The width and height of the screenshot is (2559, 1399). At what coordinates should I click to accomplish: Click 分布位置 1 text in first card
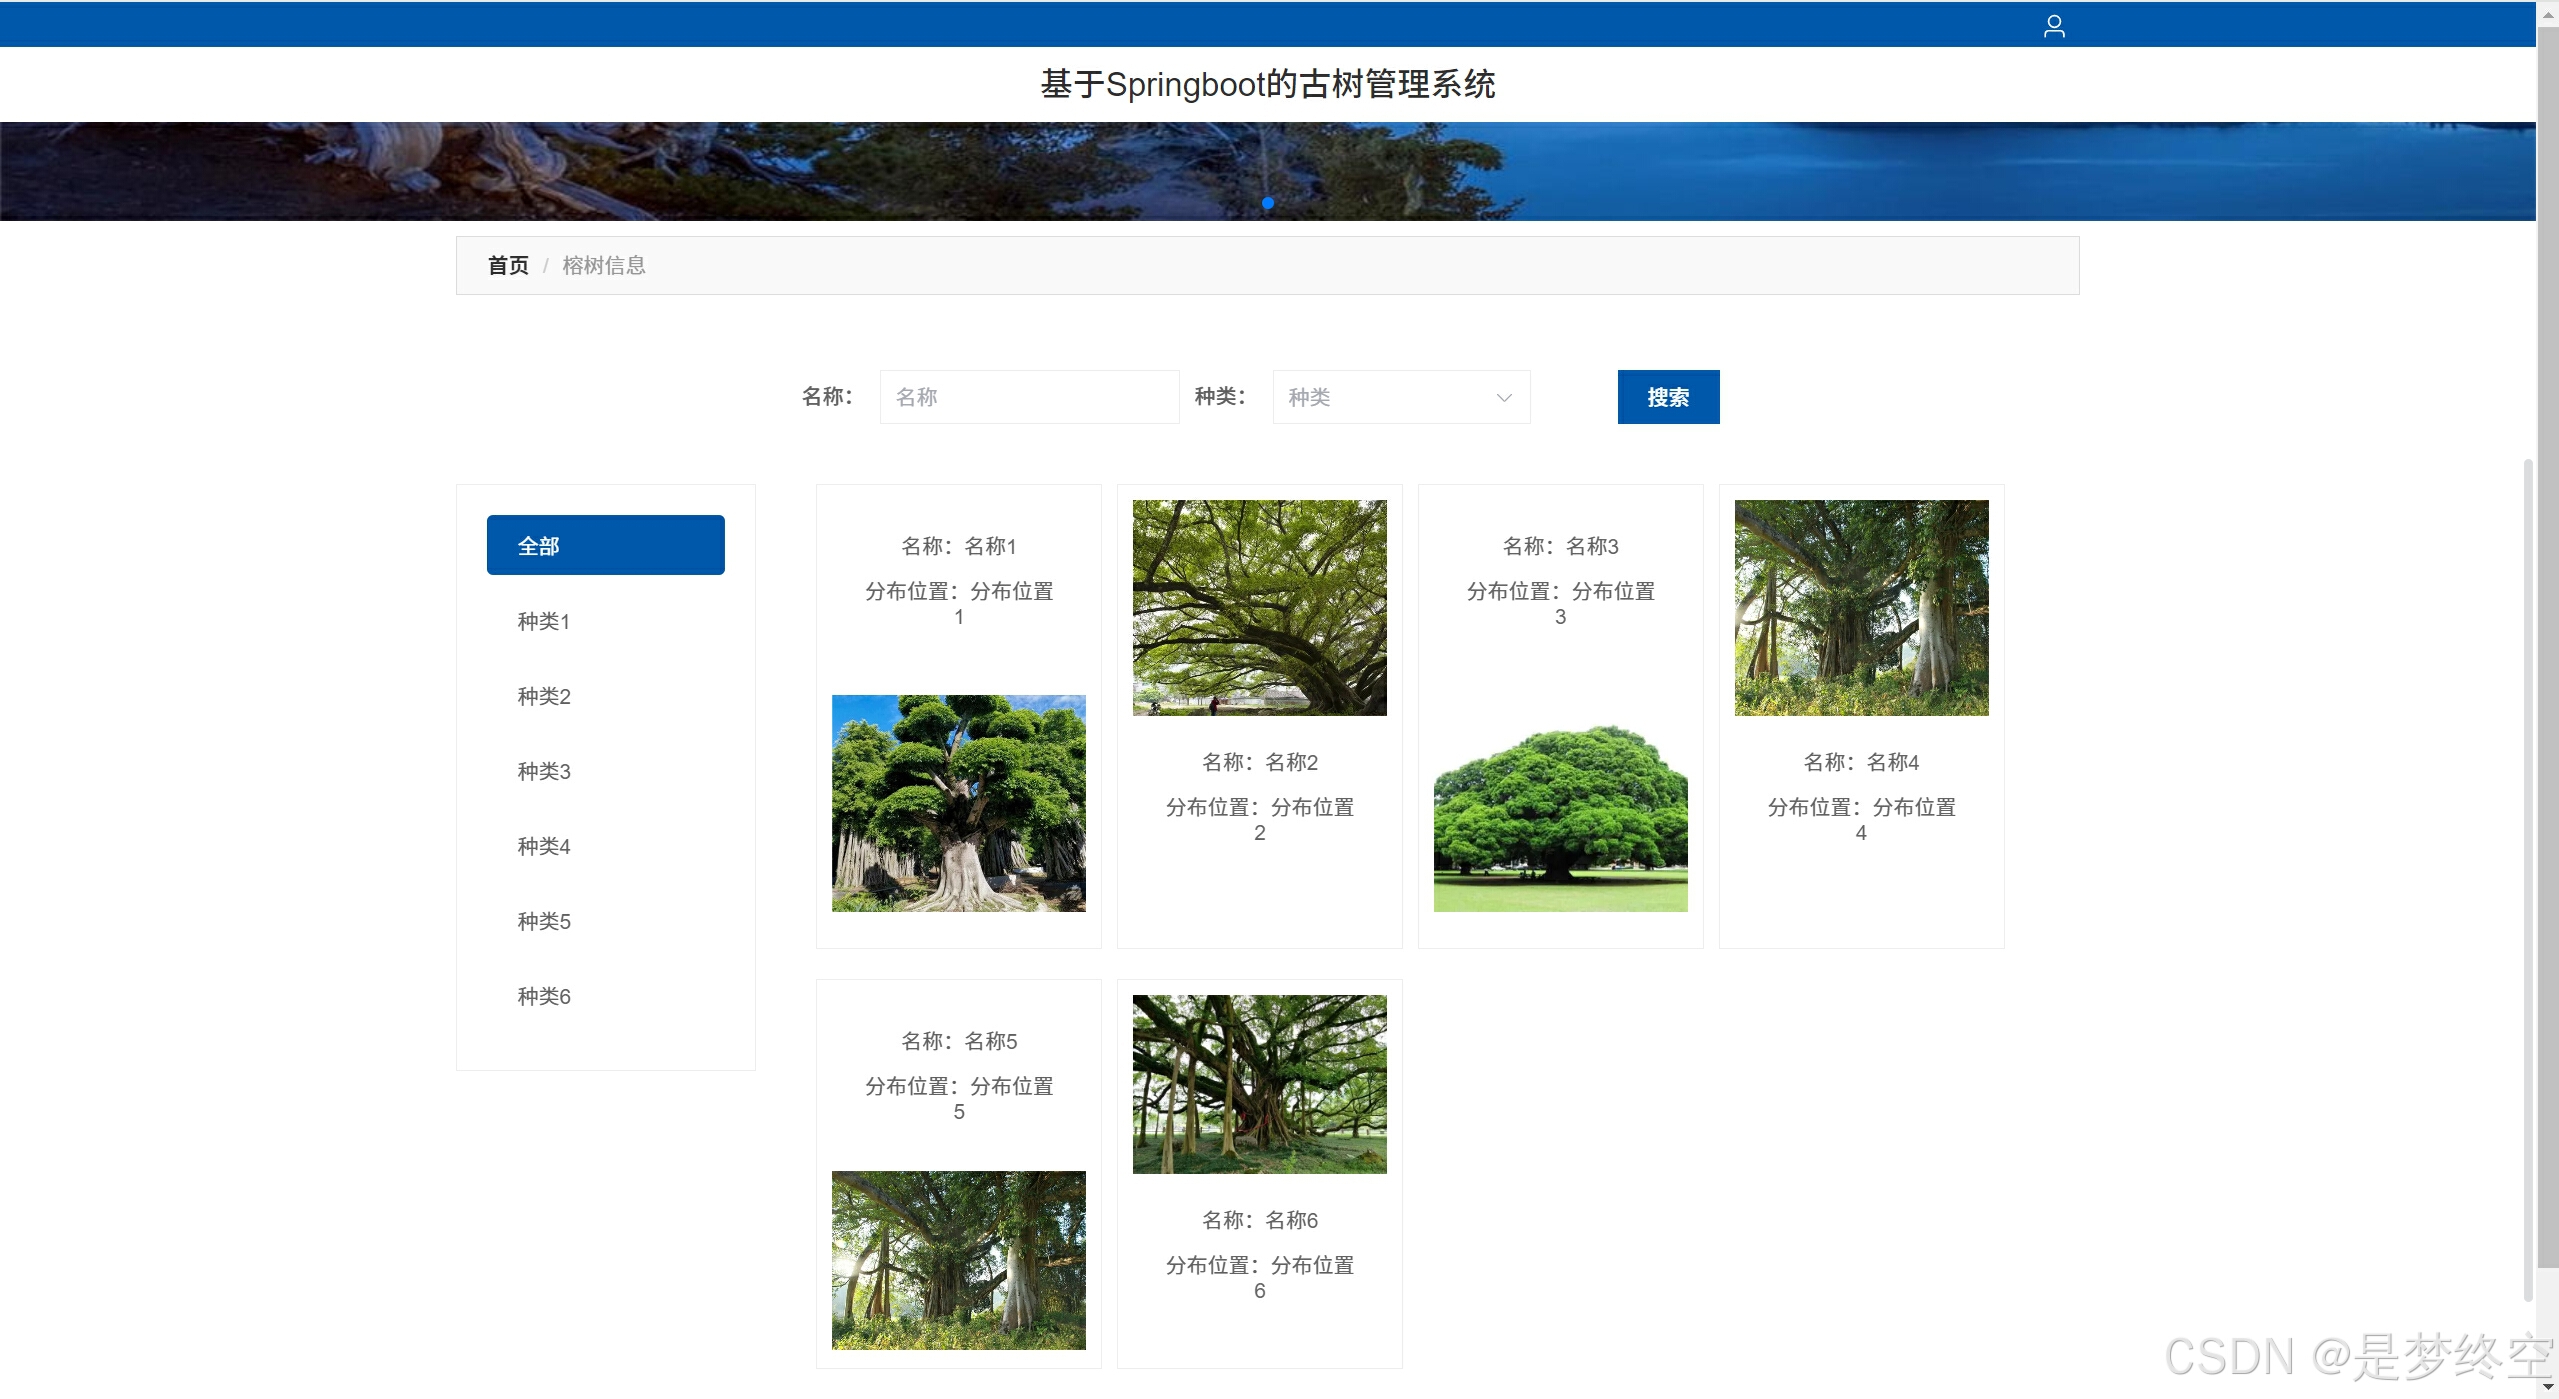tap(958, 604)
